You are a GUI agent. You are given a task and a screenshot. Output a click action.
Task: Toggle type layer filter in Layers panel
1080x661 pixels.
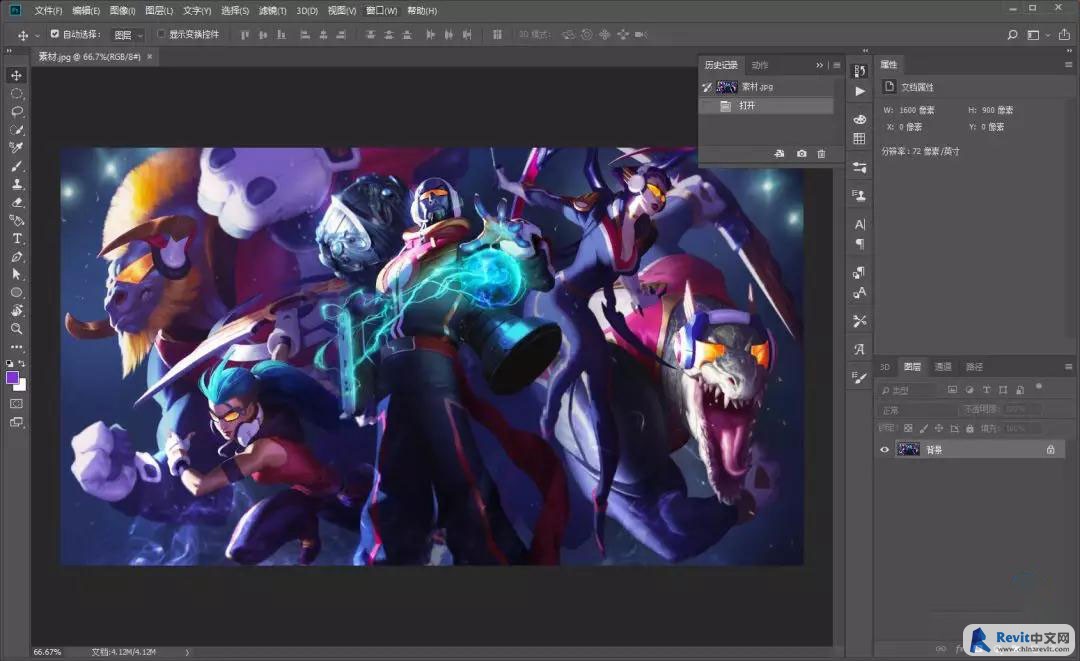tap(986, 390)
